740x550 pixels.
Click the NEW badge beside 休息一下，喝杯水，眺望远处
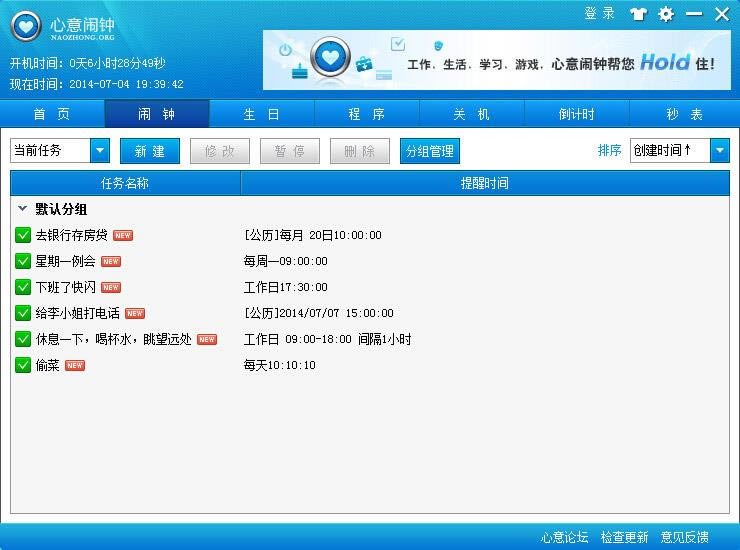click(207, 339)
